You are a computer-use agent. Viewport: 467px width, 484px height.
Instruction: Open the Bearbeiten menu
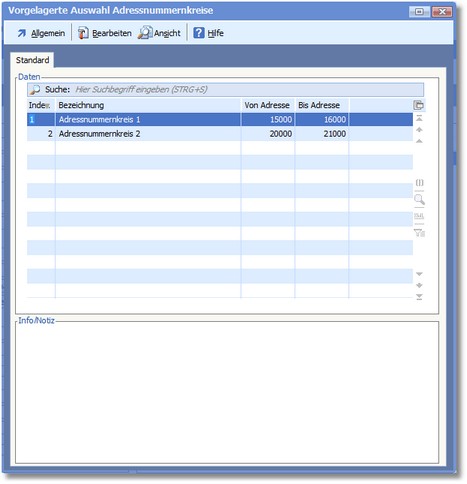pos(104,33)
